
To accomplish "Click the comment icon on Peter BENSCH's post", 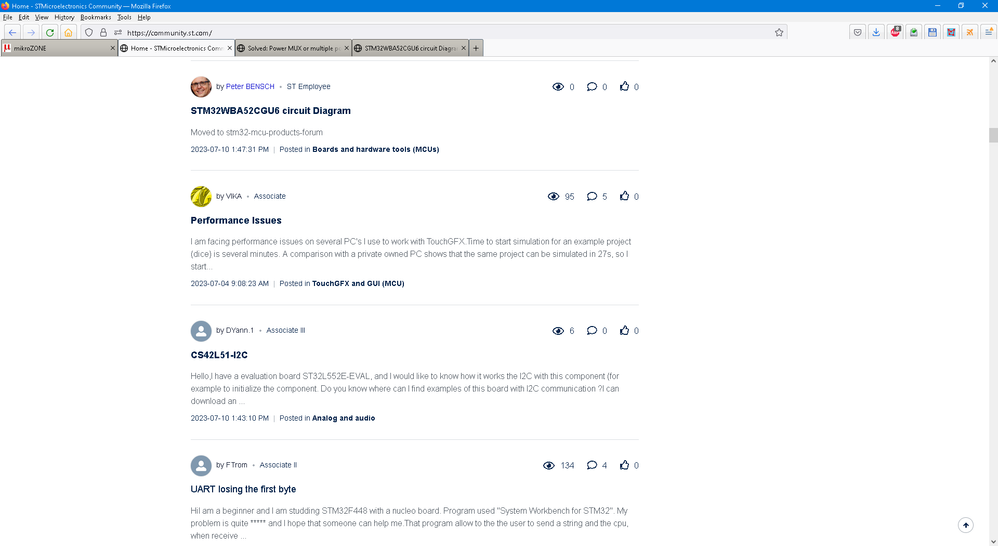I will tap(592, 87).
